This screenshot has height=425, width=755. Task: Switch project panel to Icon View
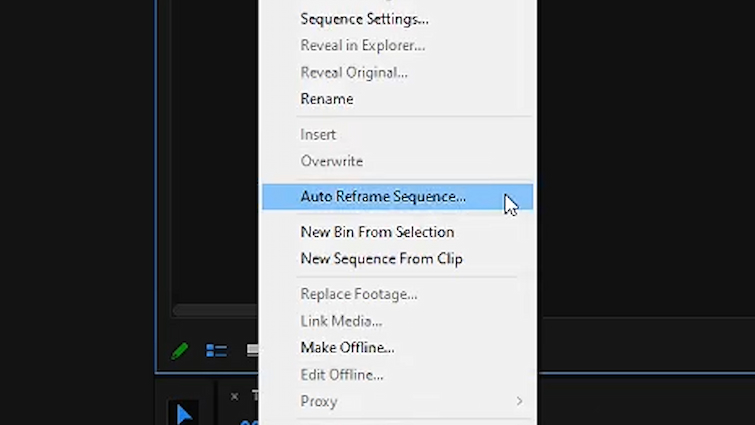[252, 351]
